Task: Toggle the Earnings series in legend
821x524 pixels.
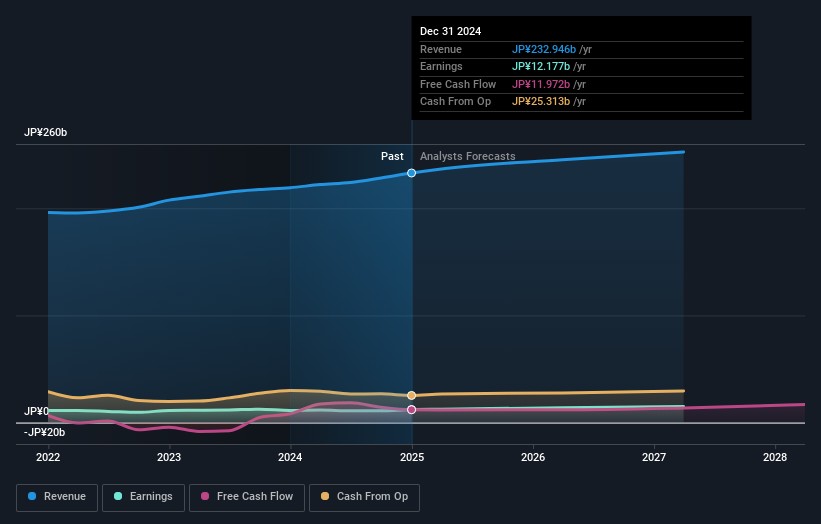Action: (143, 496)
